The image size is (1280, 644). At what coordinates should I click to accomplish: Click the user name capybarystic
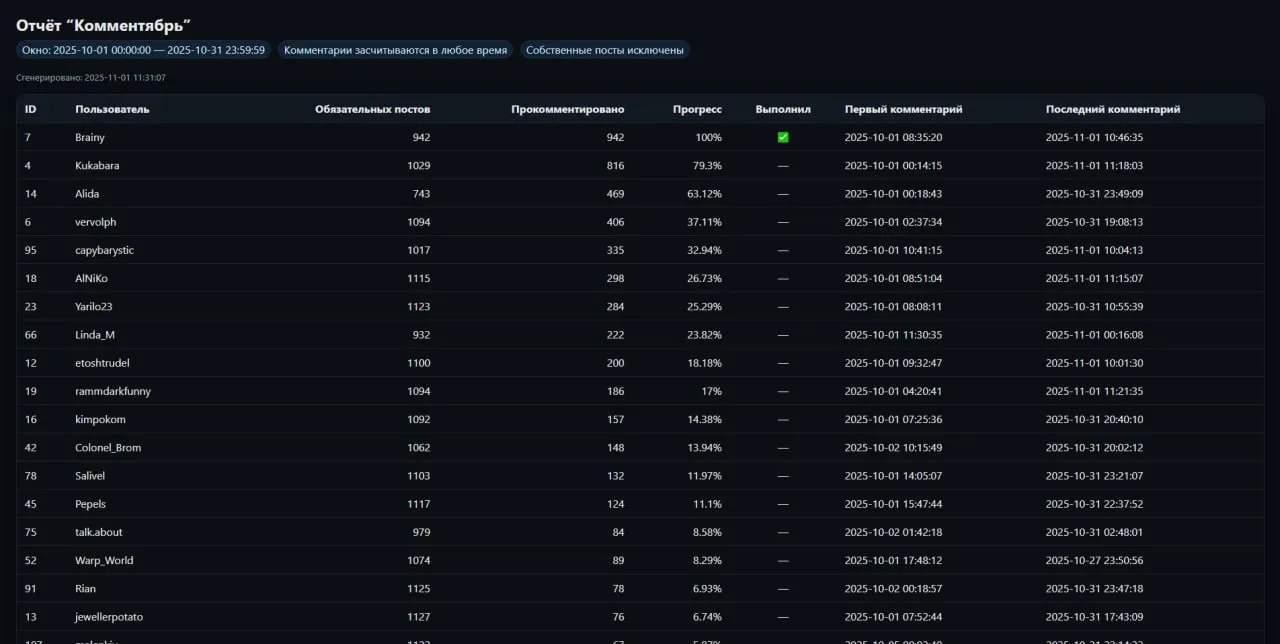pos(104,250)
